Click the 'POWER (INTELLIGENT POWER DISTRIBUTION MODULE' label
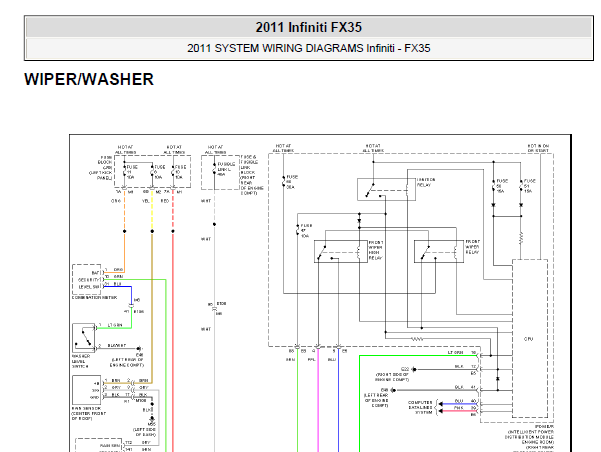This screenshot has height=452, width=601. pyautogui.click(x=529, y=432)
